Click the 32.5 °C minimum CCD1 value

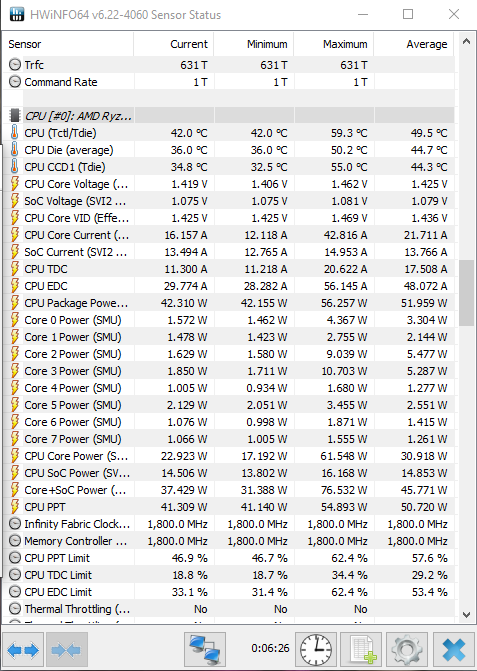269,167
